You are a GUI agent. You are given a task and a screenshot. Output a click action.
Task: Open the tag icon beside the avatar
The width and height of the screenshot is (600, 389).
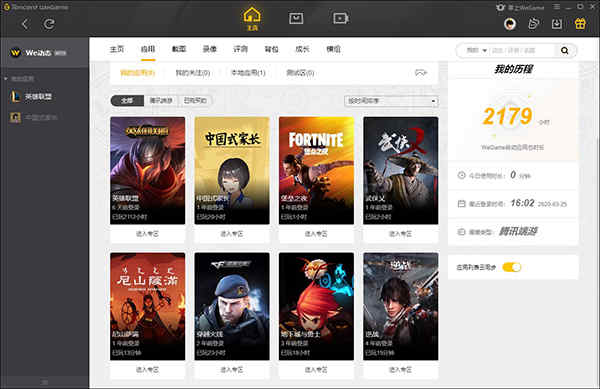tap(533, 24)
